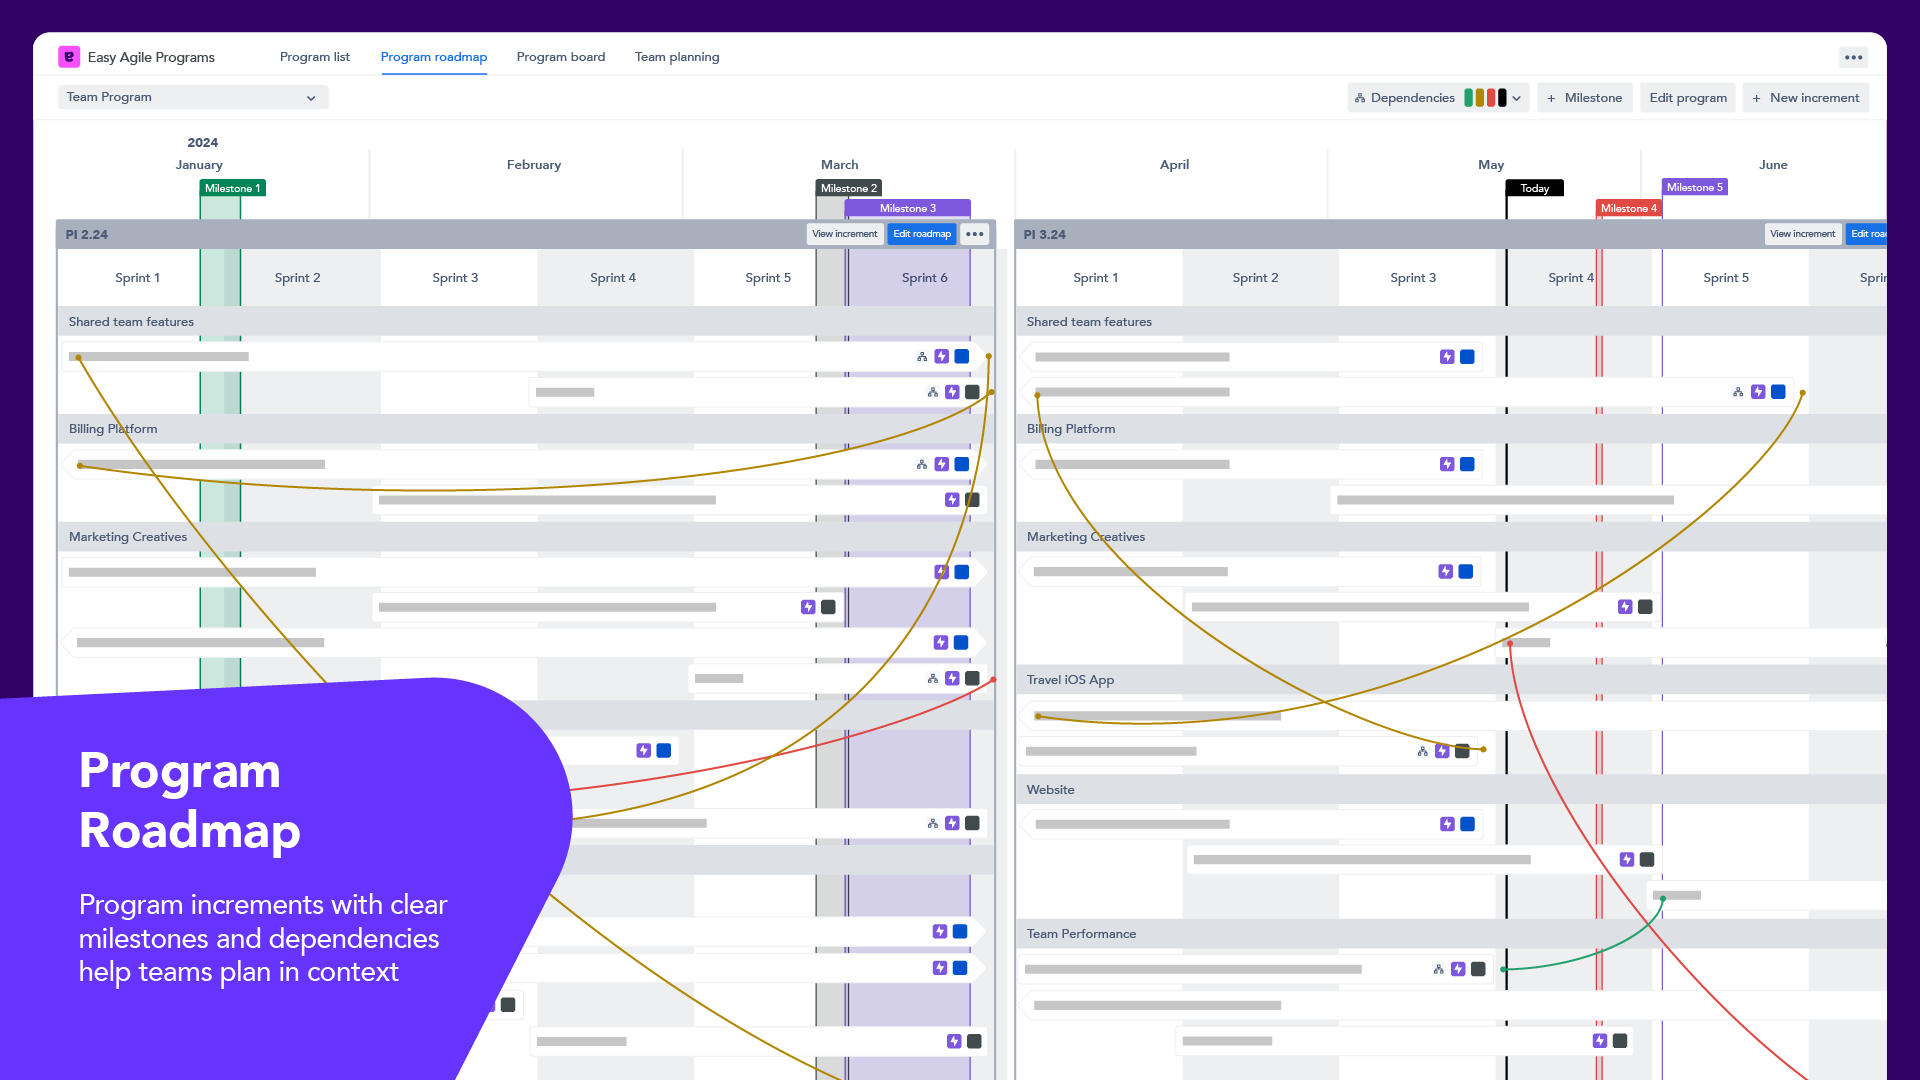Expand the dependency color legend chevron
The image size is (1920, 1080).
click(x=1516, y=97)
